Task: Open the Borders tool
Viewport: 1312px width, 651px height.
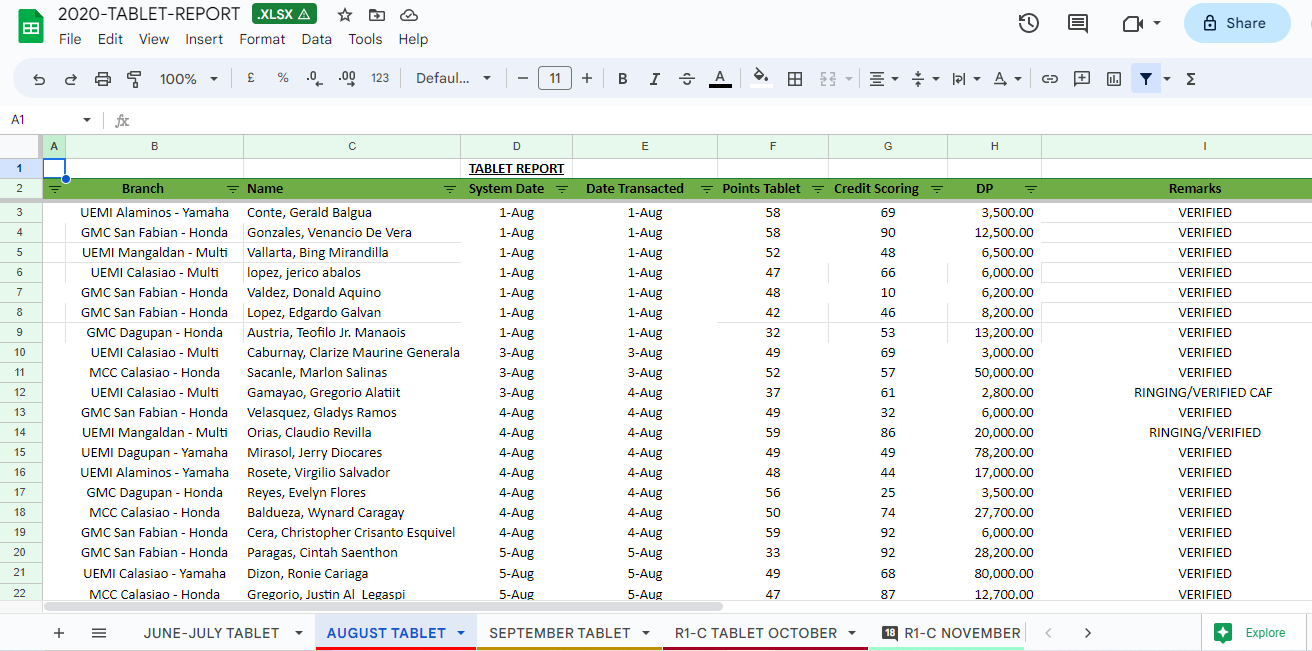Action: tap(795, 79)
